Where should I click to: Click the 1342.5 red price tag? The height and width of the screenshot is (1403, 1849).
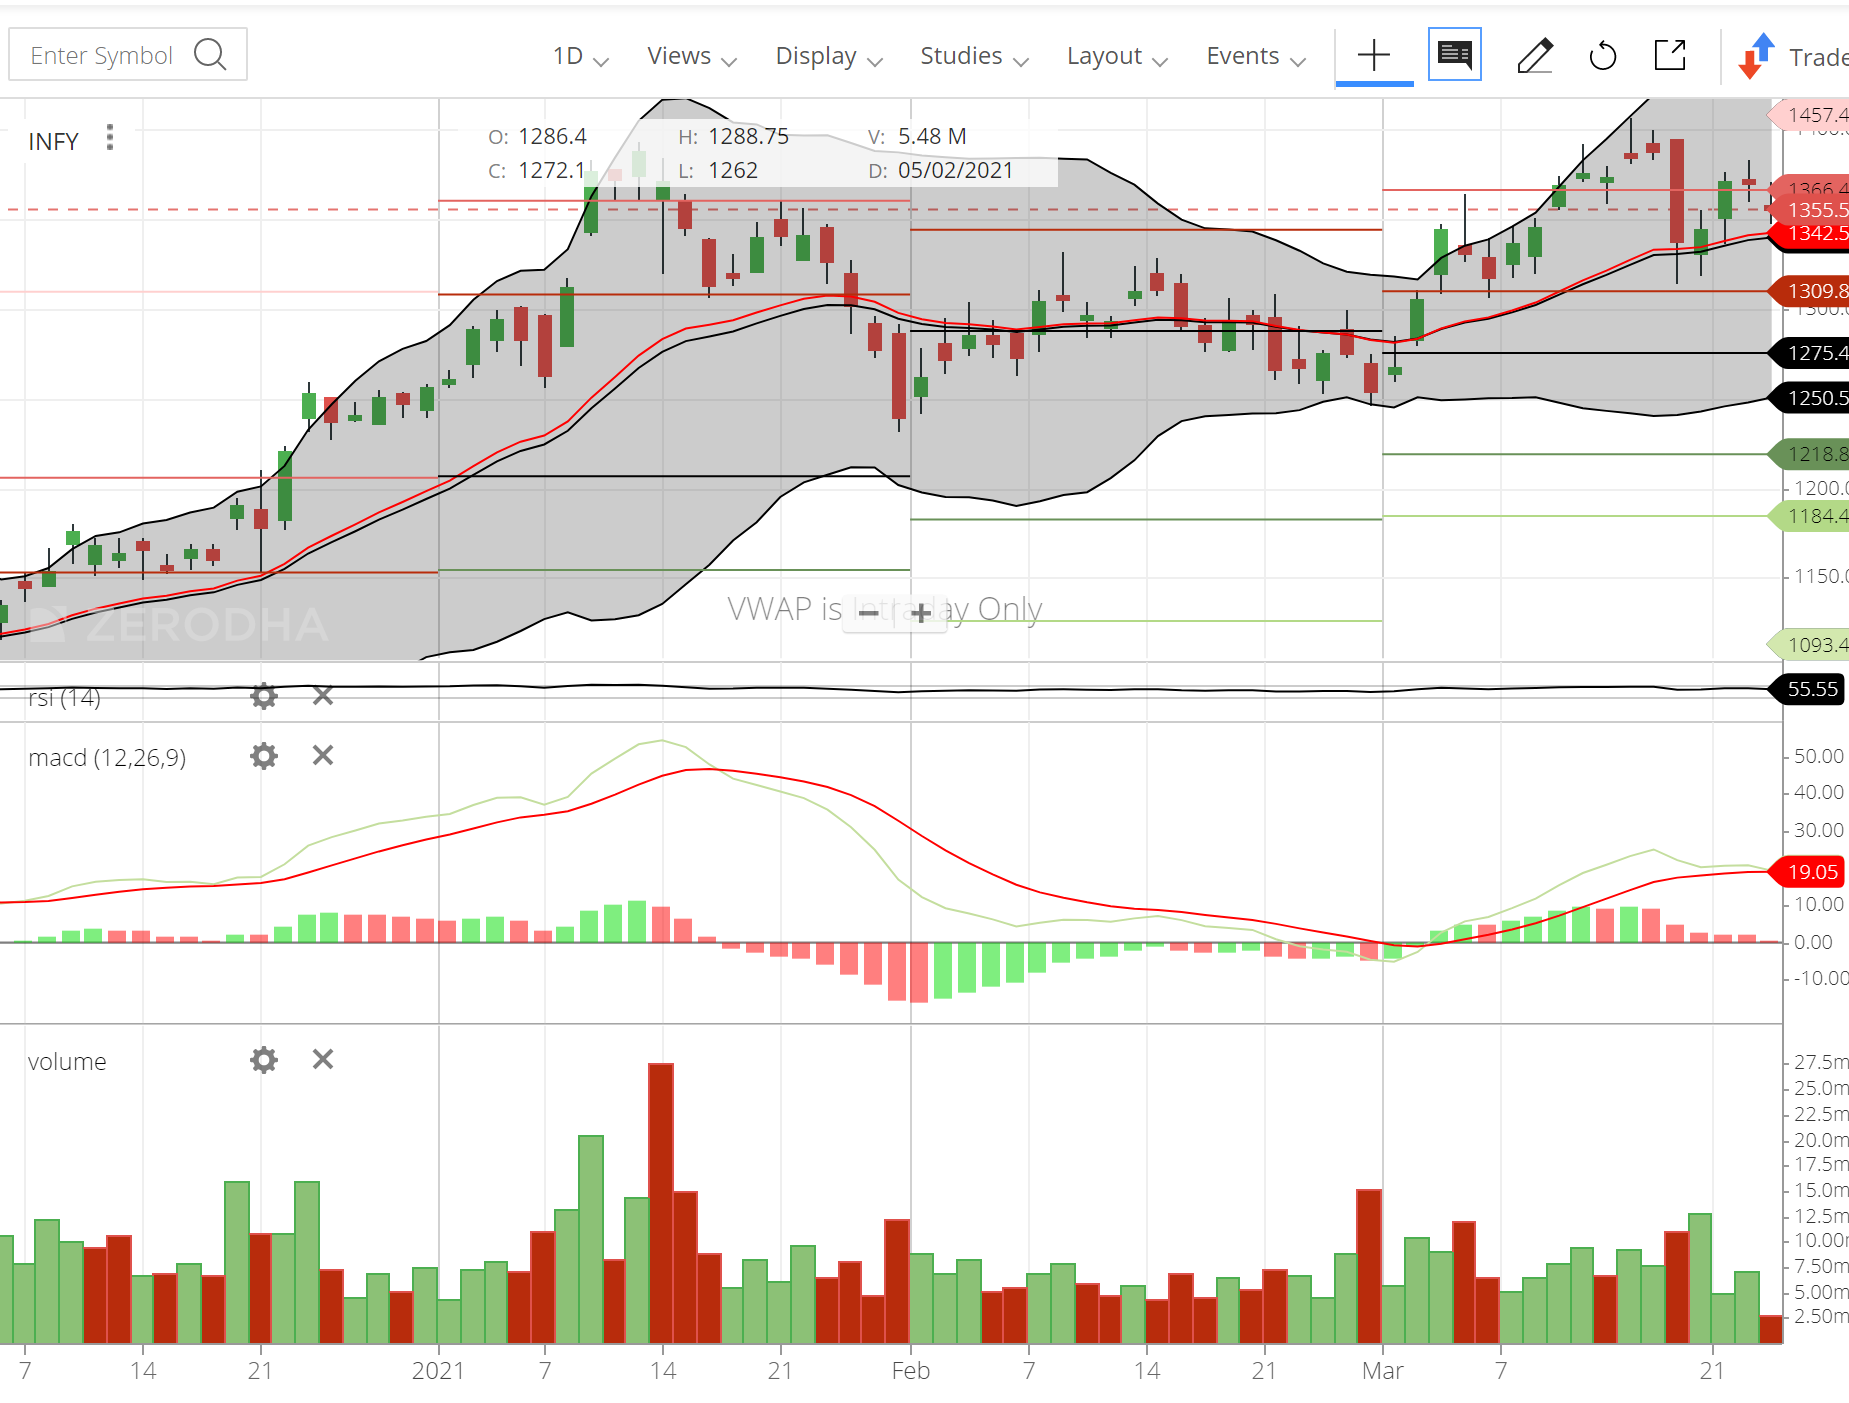pos(1810,233)
